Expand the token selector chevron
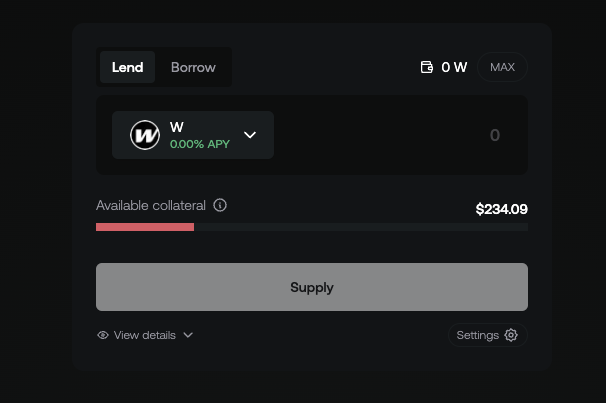 [x=250, y=135]
